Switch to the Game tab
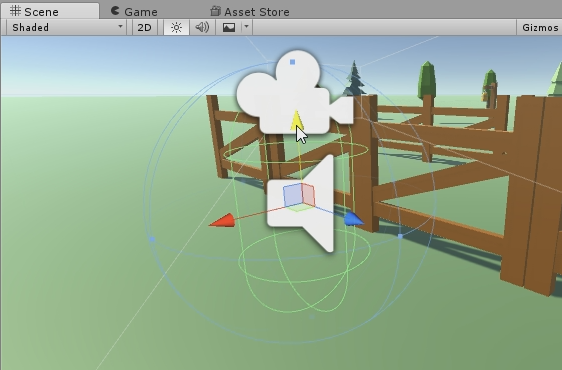This screenshot has width=562, height=370. pyautogui.click(x=134, y=11)
